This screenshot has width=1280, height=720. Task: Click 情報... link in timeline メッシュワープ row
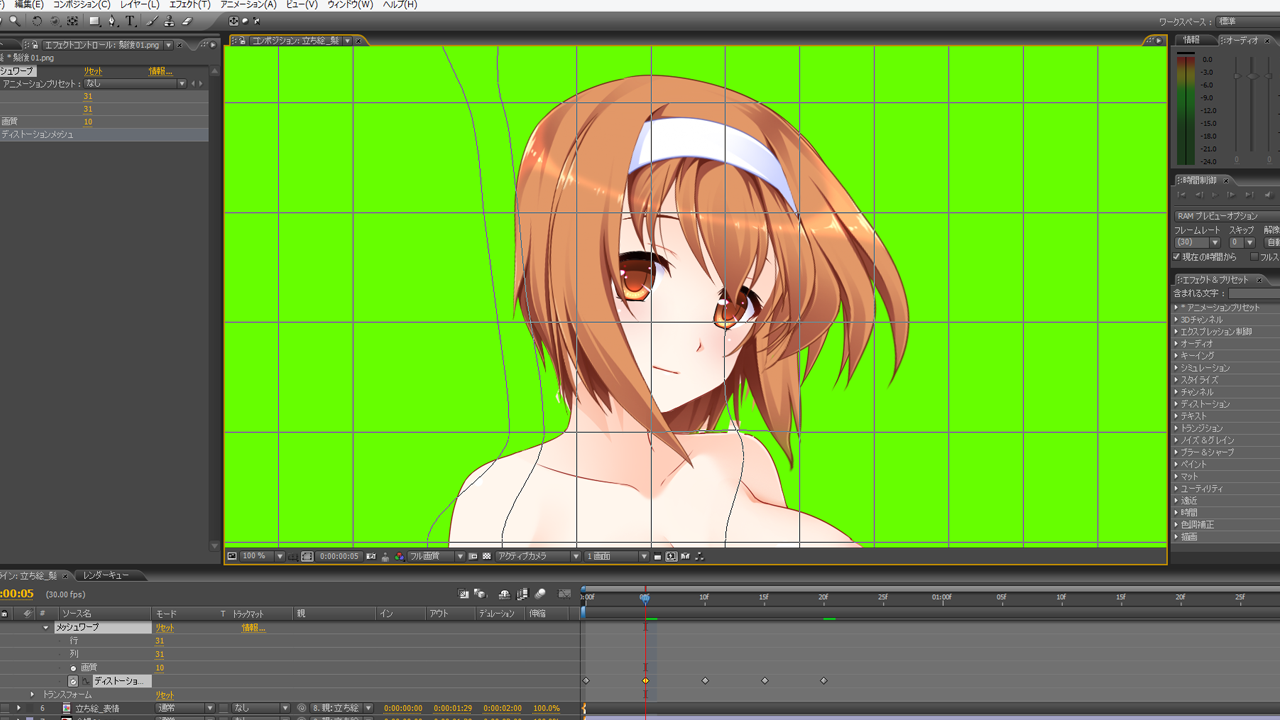[254, 628]
